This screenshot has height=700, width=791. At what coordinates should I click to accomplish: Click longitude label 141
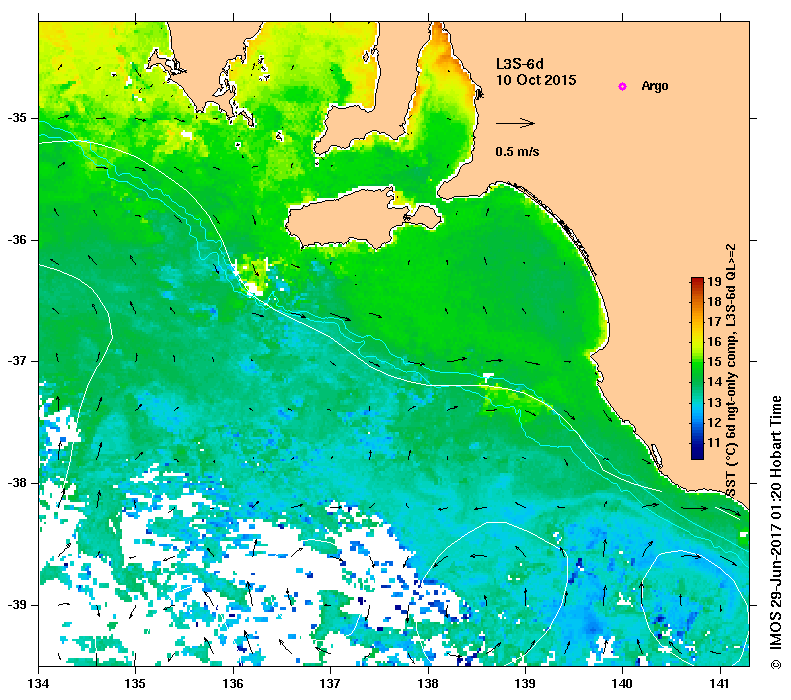720,684
